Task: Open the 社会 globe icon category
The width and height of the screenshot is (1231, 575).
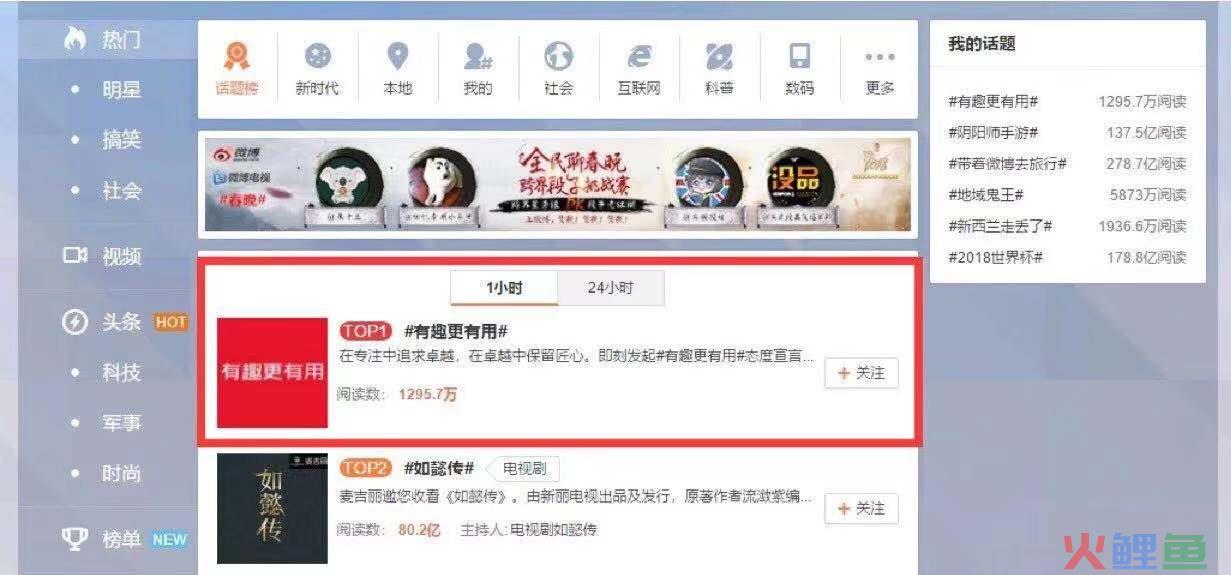Action: point(558,69)
